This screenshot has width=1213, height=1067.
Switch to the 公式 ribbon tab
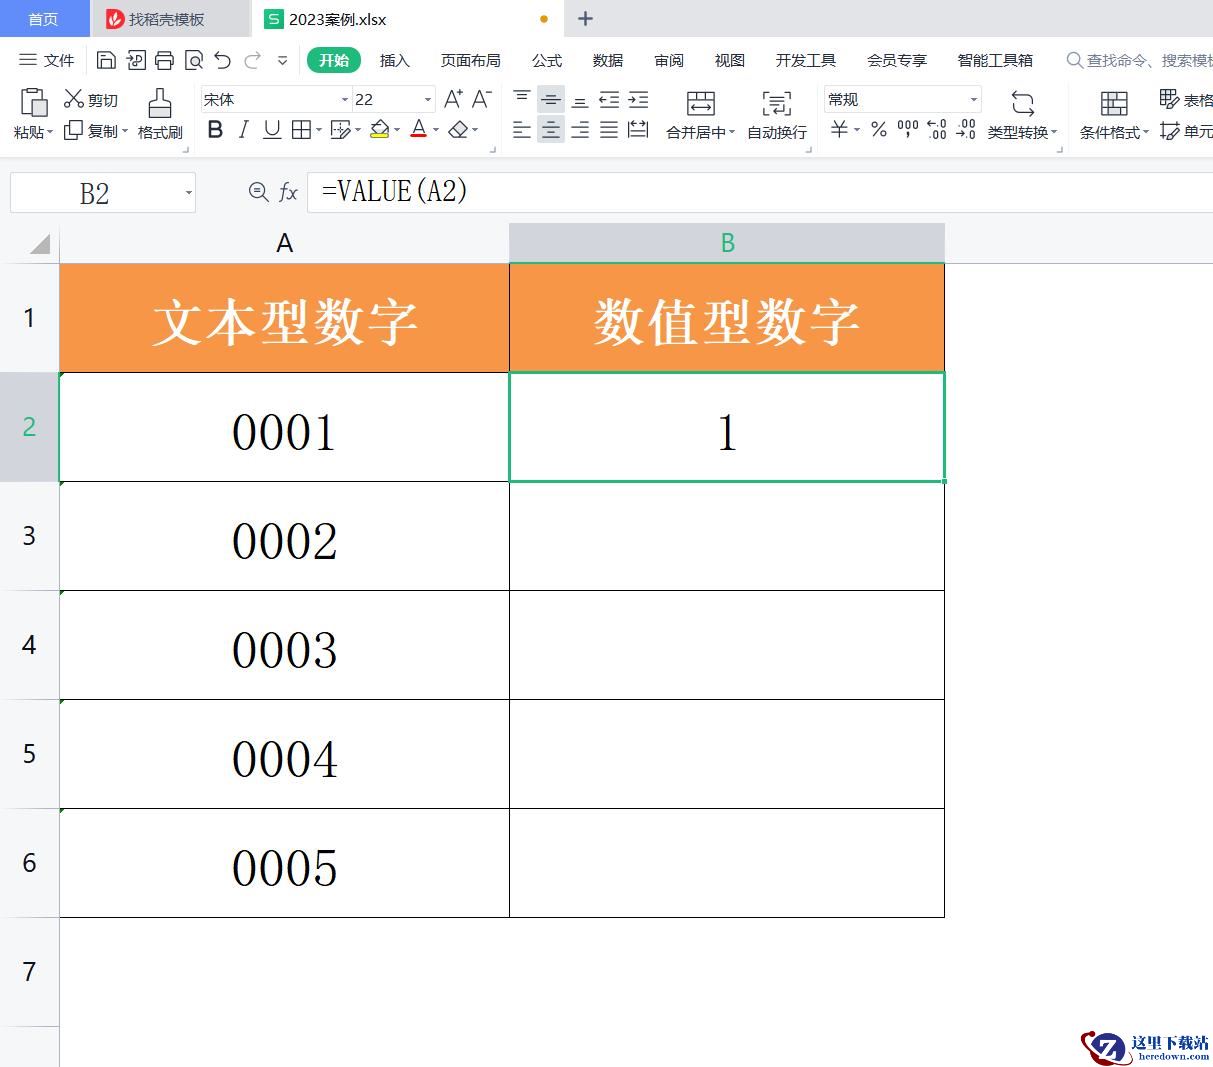click(547, 60)
